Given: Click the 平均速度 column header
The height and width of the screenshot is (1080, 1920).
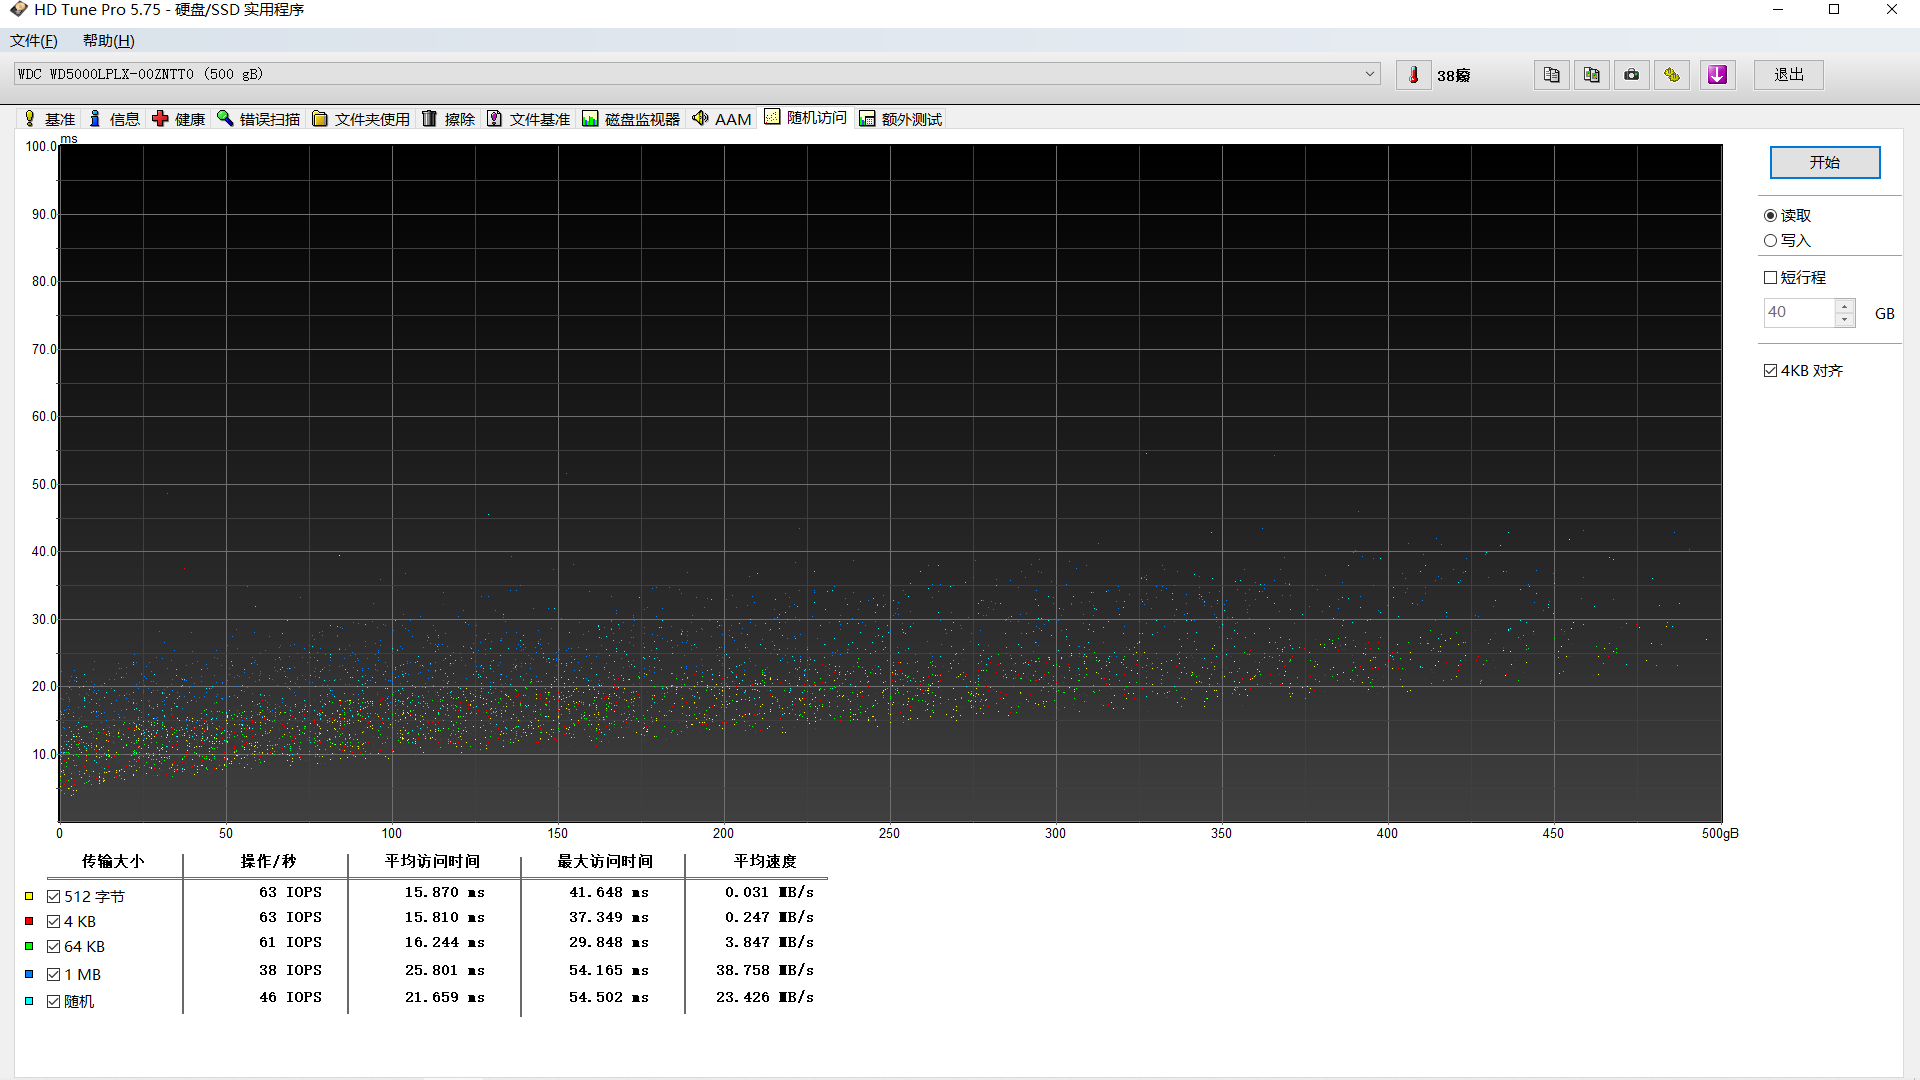Looking at the screenshot, I should (765, 862).
